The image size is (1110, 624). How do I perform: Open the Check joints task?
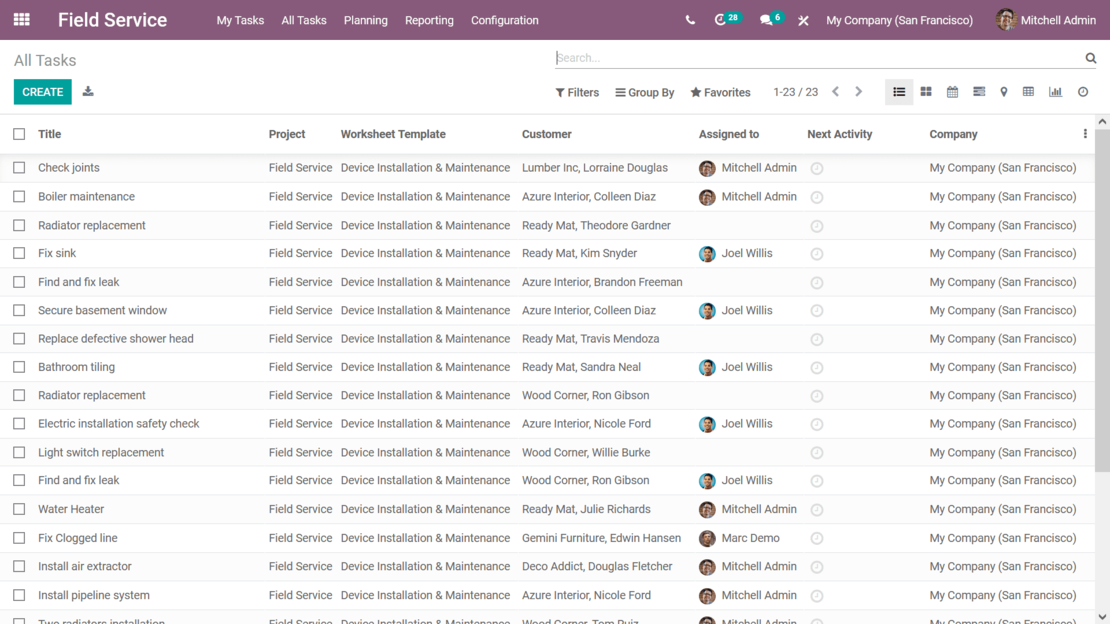tap(67, 167)
